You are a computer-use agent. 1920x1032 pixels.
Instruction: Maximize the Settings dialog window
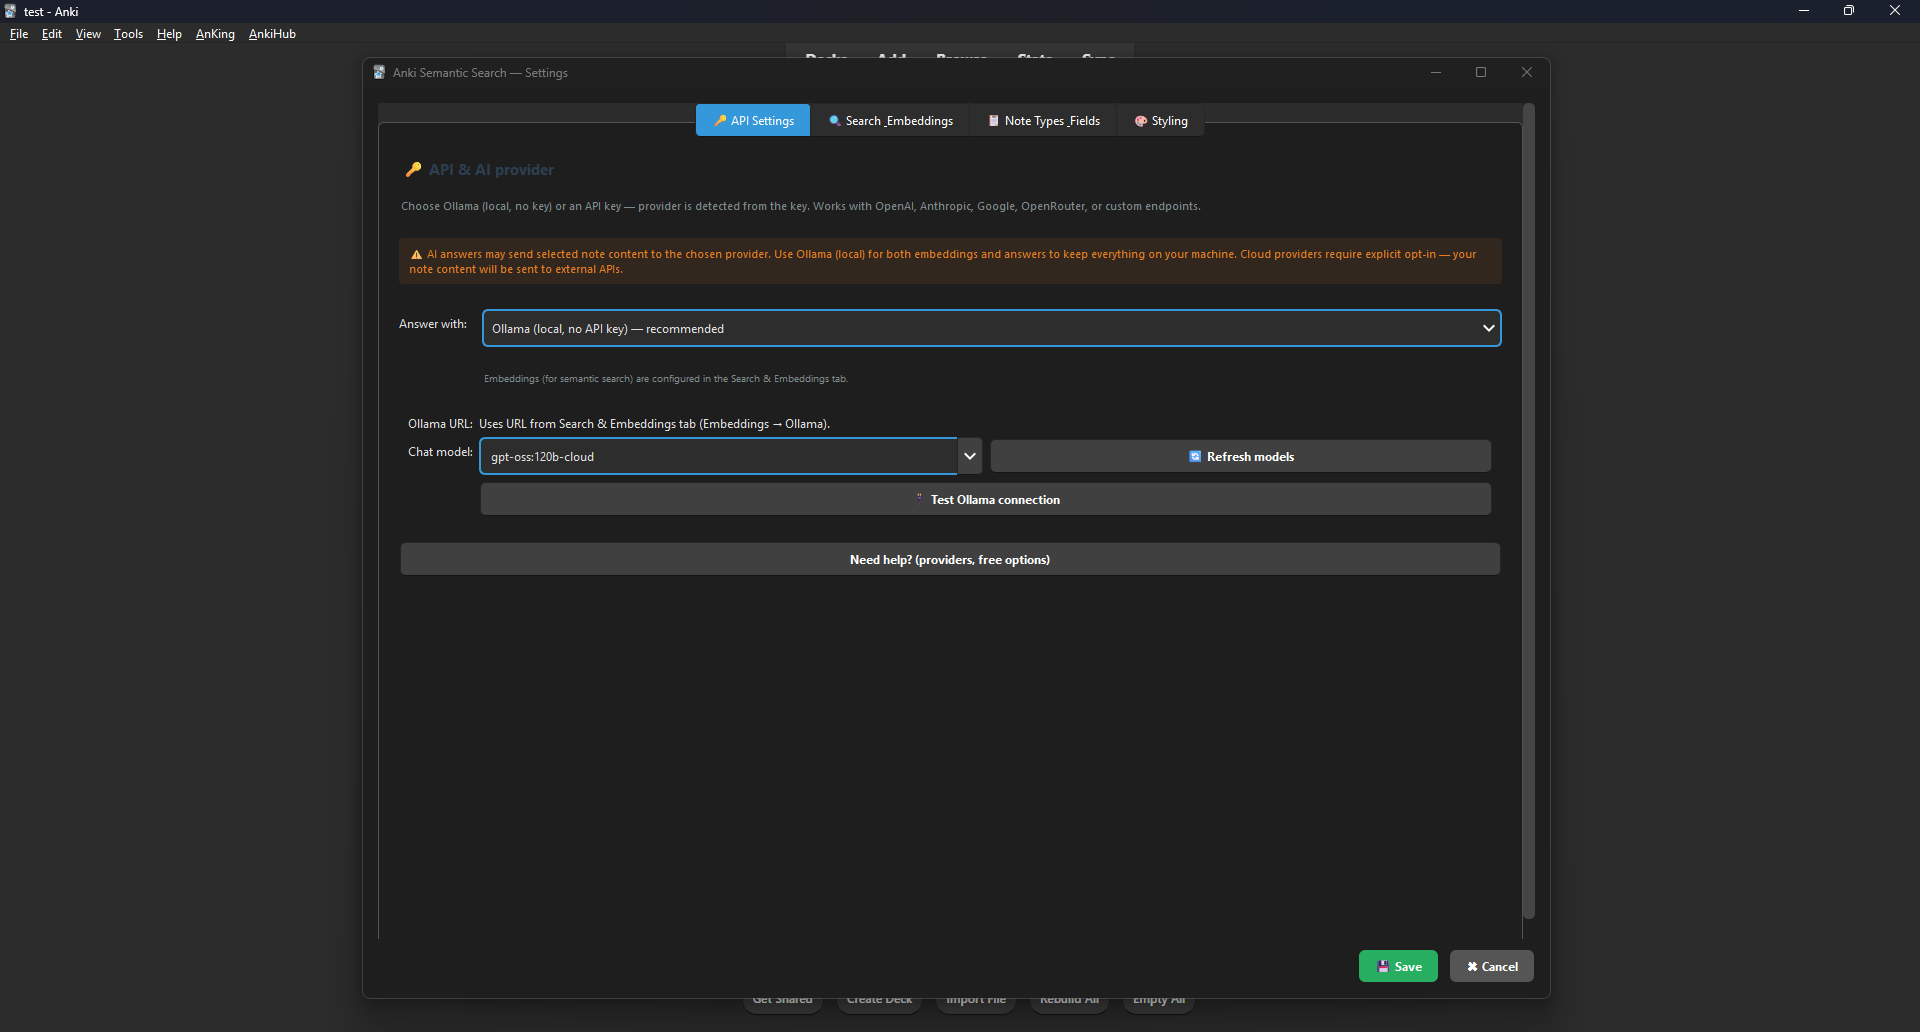click(x=1481, y=72)
